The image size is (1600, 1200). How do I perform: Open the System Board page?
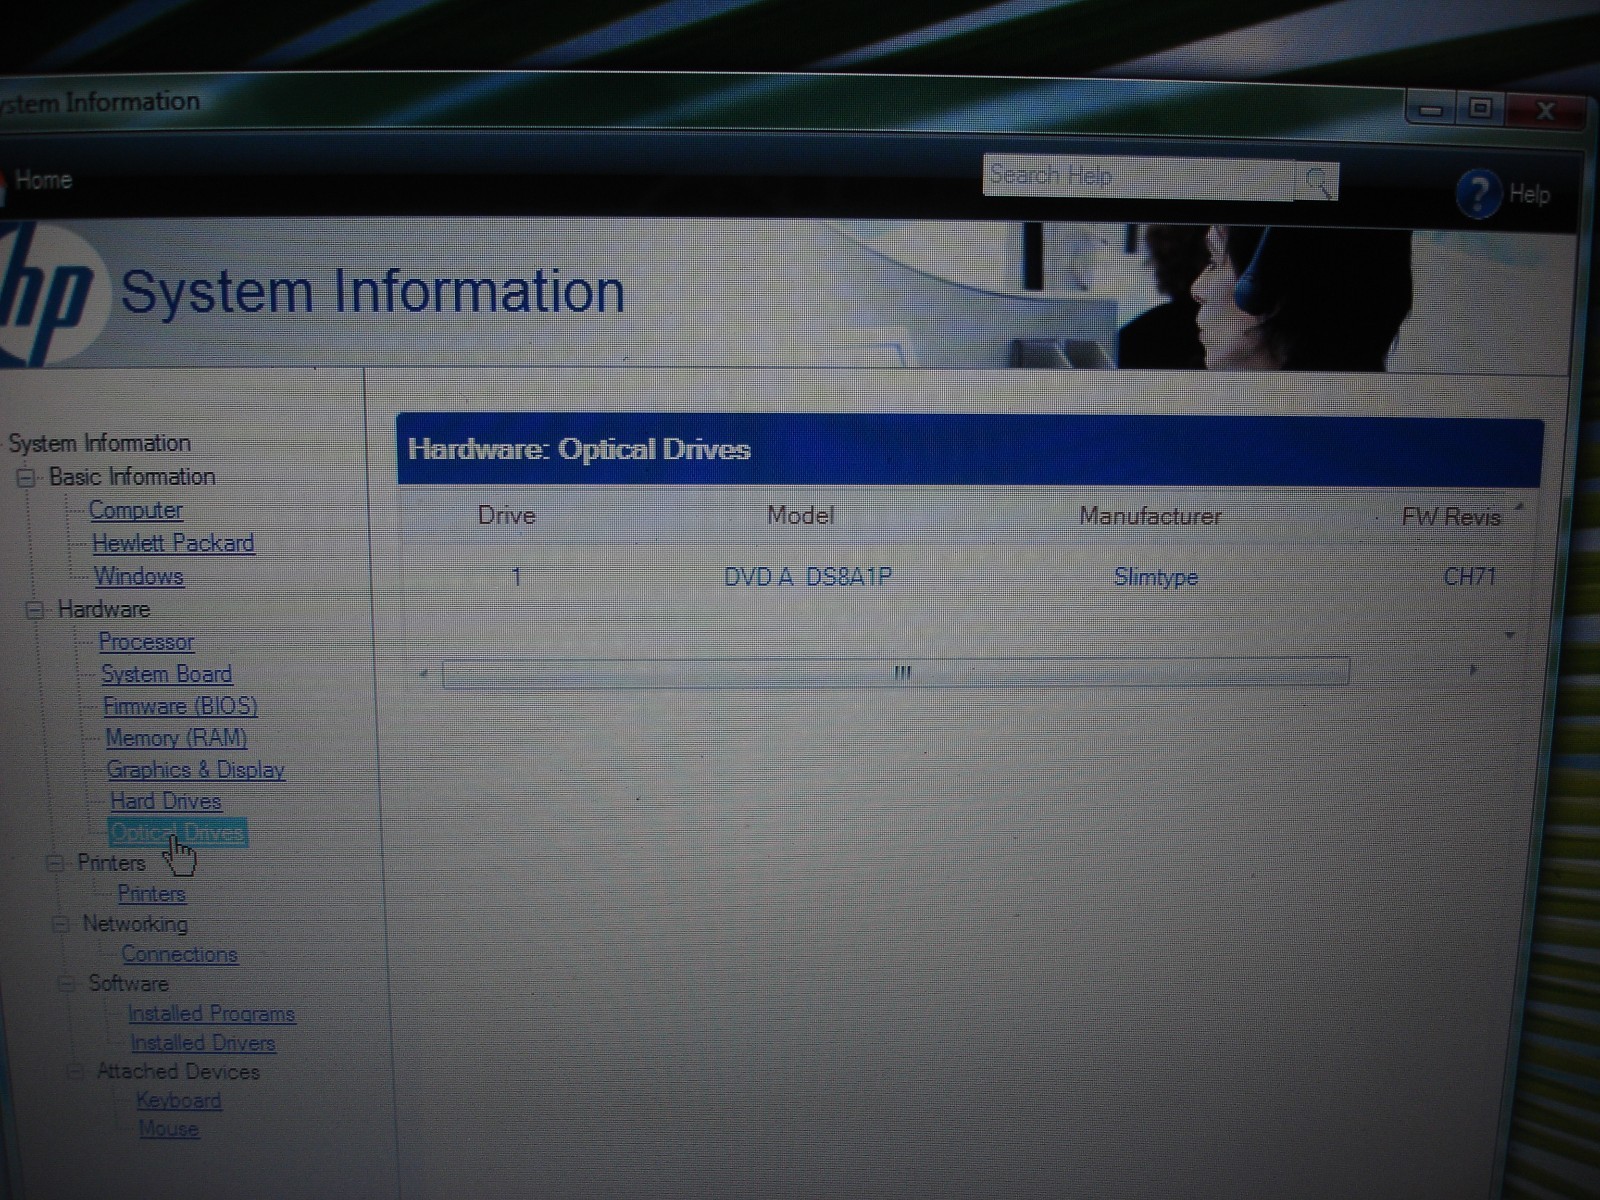tap(166, 674)
